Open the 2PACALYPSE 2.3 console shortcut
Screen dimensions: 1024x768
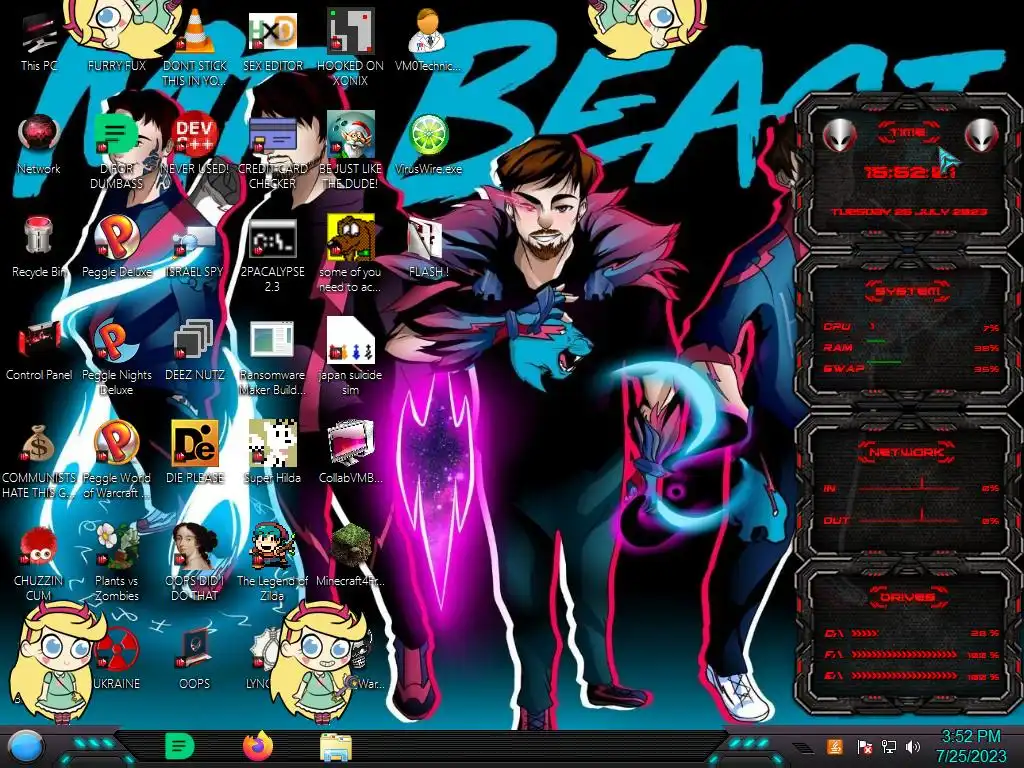tap(272, 256)
